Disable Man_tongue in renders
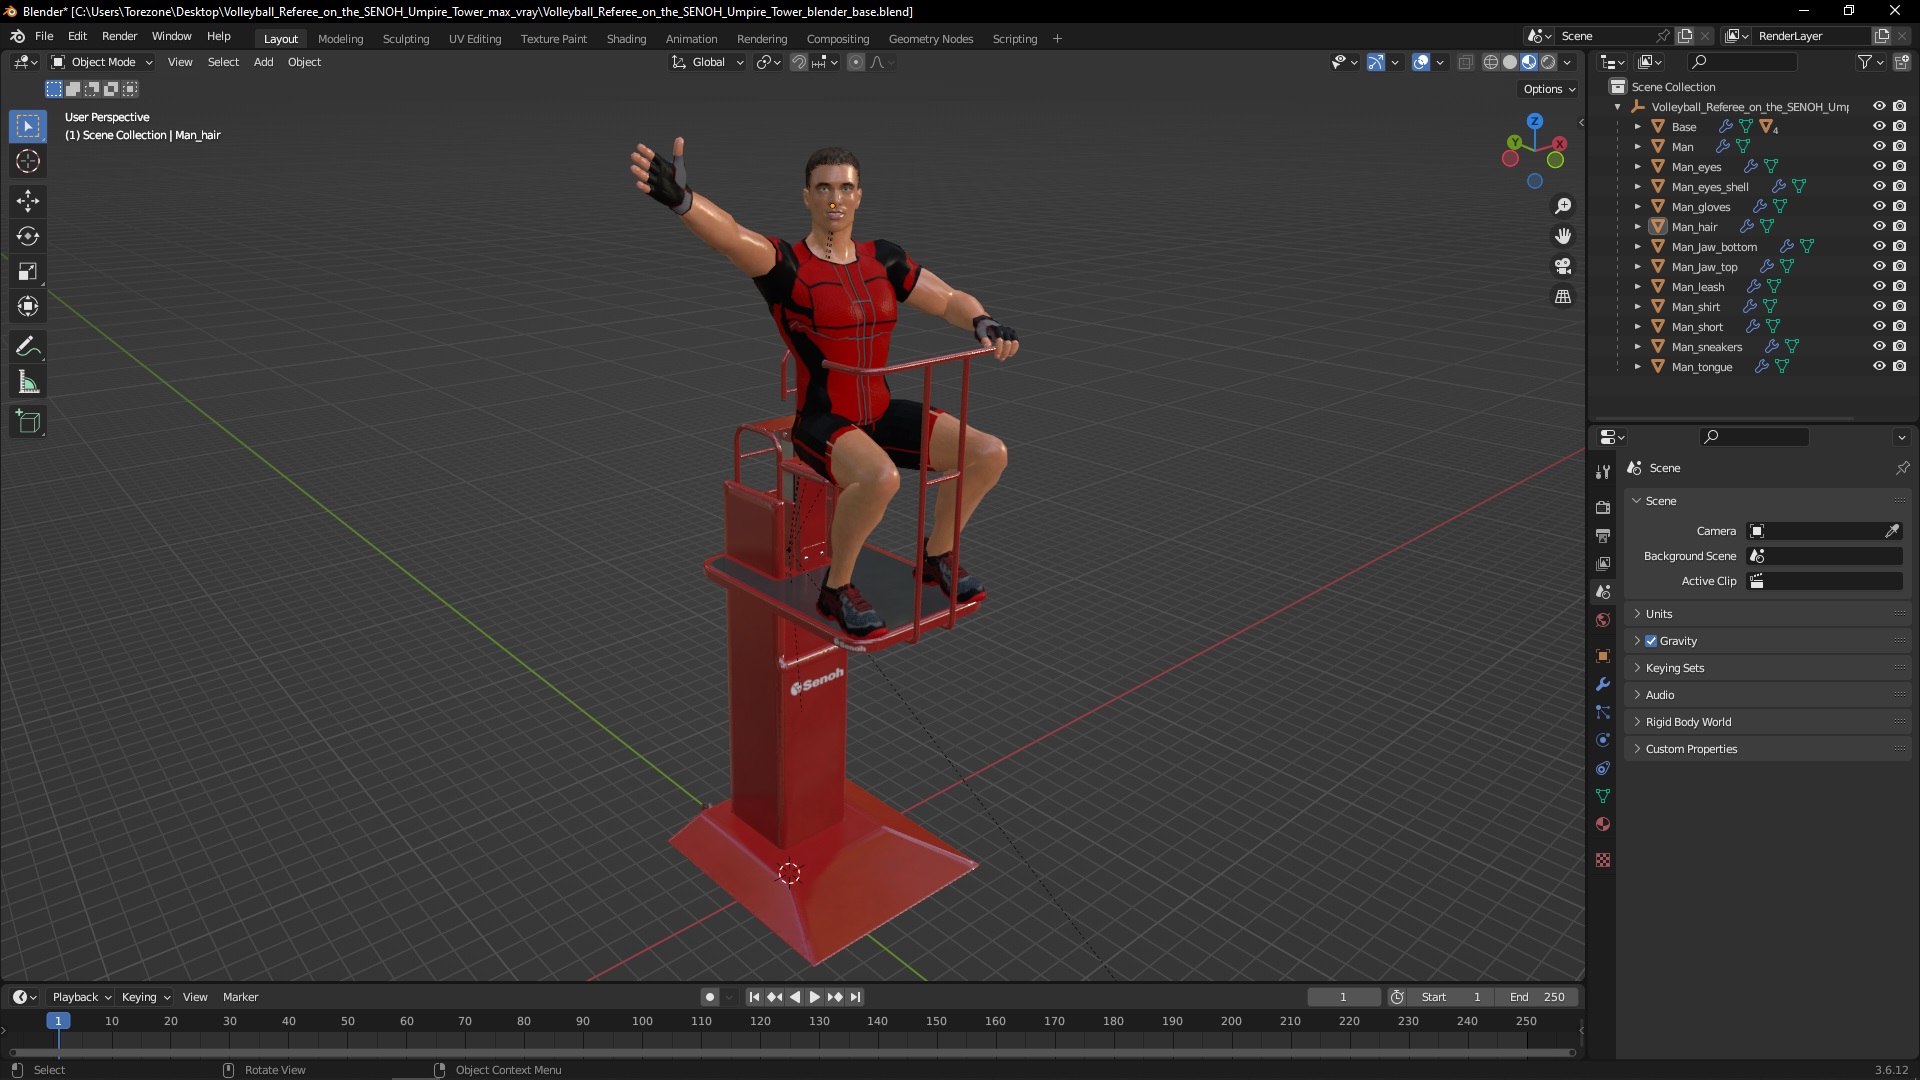This screenshot has width=1920, height=1080. [1899, 366]
